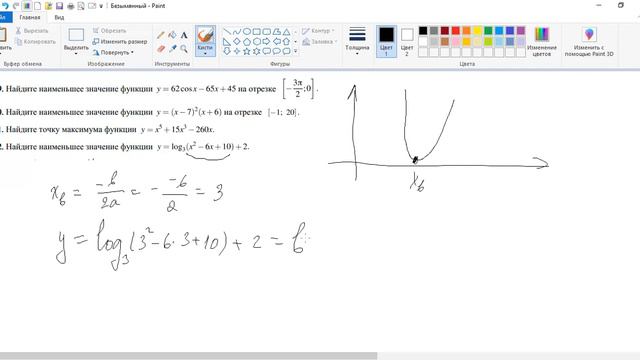Pick the black color swatch
The height and width of the screenshot is (360, 640).
click(x=423, y=31)
